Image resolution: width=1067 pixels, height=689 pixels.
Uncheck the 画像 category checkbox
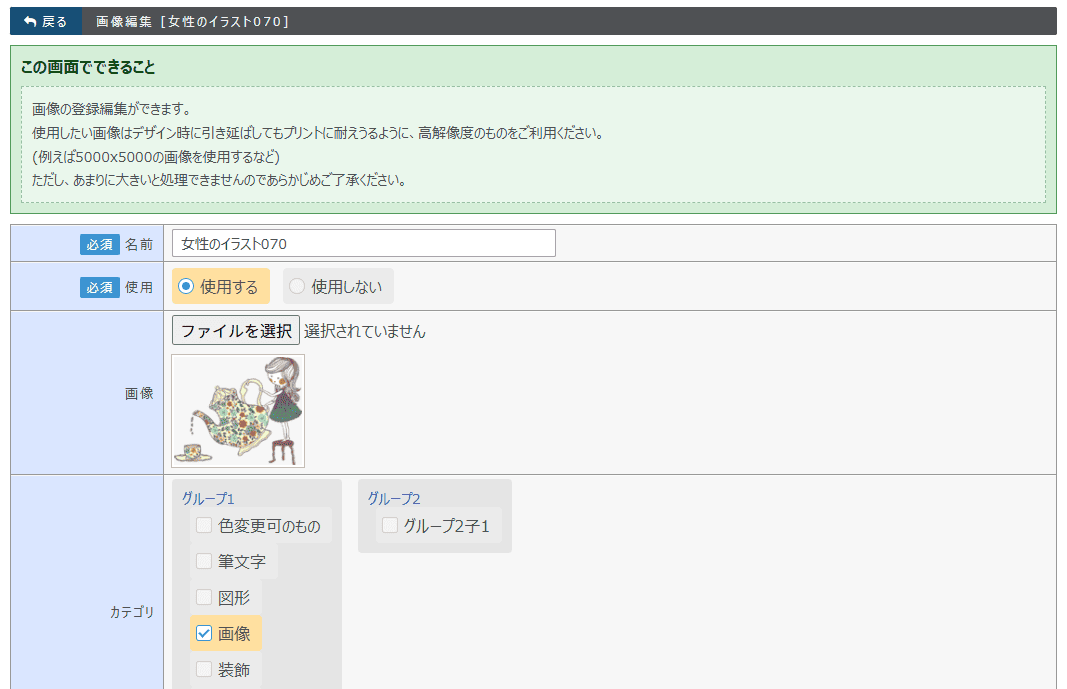[x=204, y=633]
